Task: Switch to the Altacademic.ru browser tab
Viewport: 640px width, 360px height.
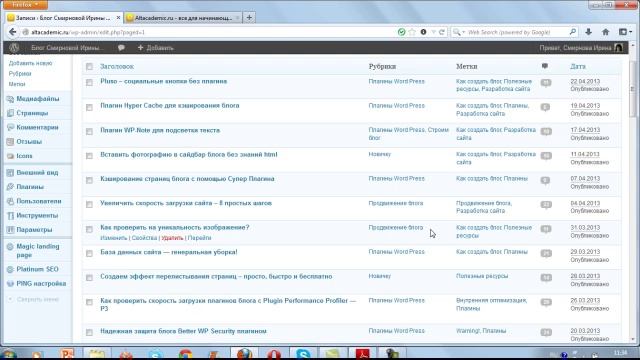Action: (183, 18)
